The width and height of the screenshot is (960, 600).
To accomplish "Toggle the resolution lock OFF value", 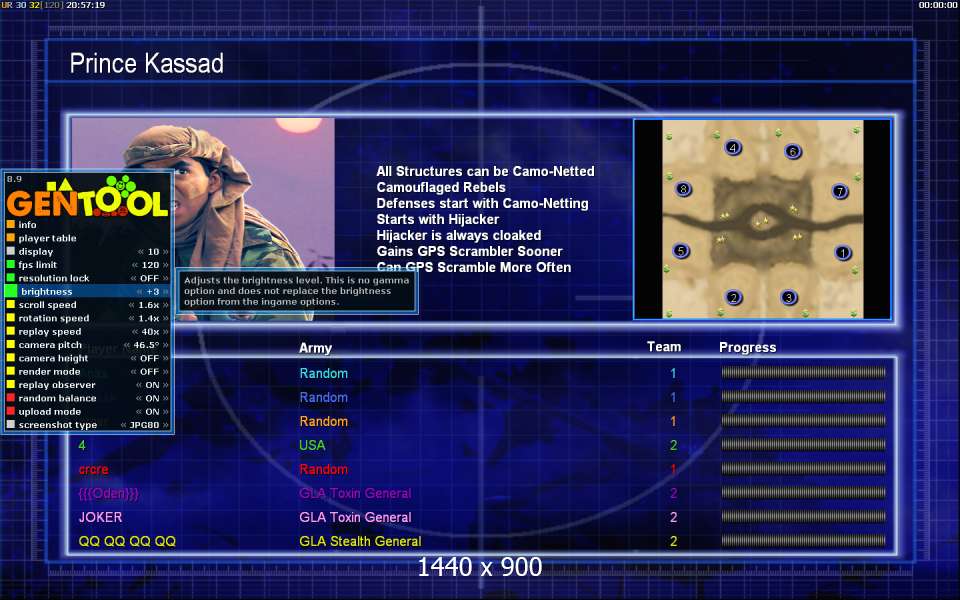I will tap(149, 278).
